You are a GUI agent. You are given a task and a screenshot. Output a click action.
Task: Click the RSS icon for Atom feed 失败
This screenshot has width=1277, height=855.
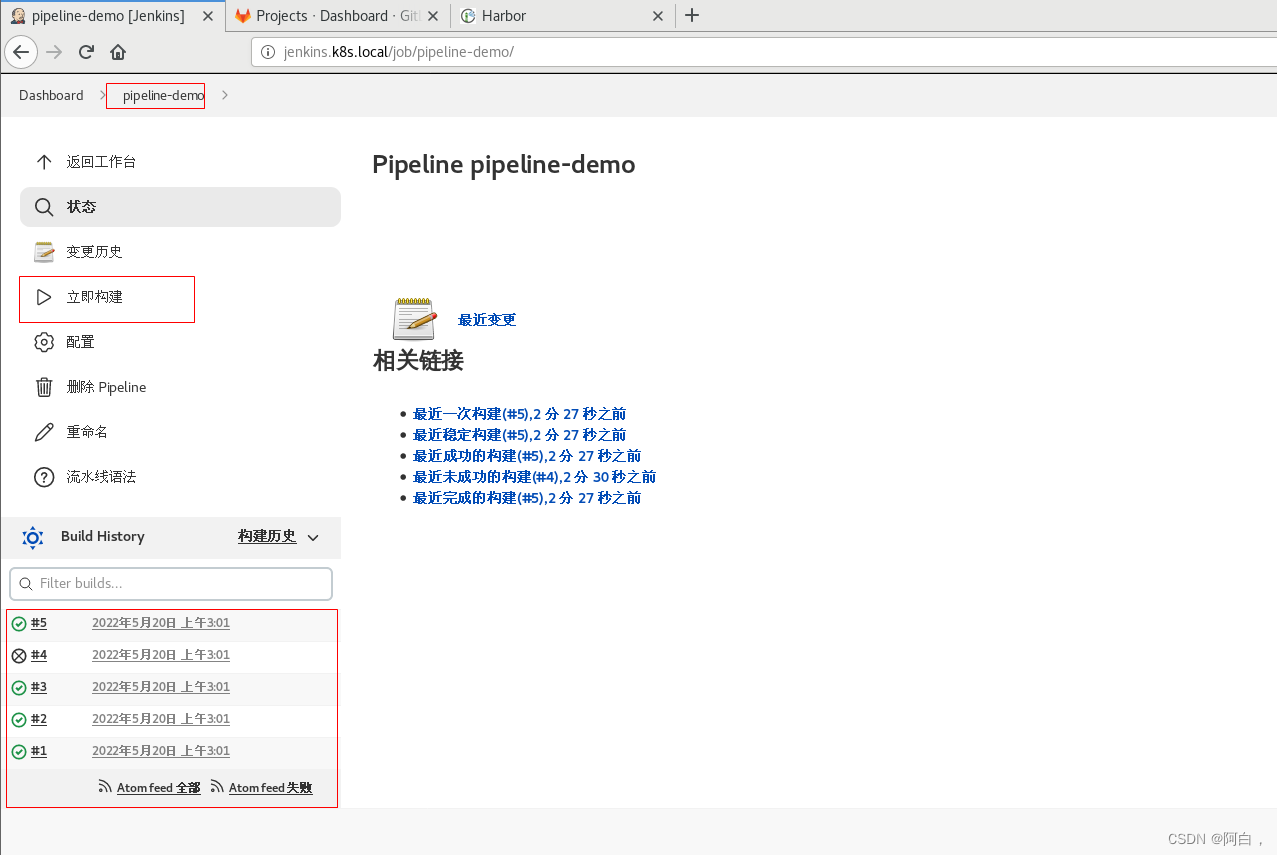point(217,787)
